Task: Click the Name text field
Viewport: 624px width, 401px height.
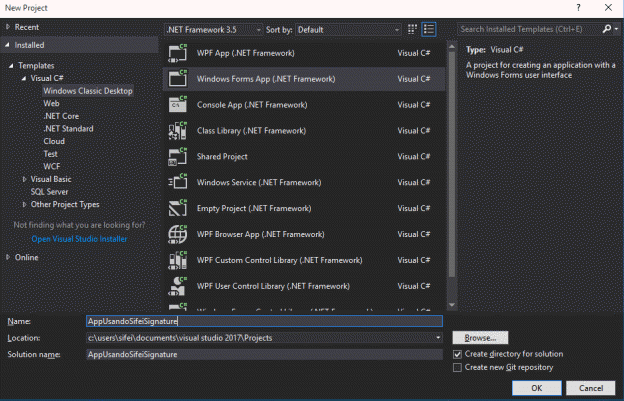Action: pyautogui.click(x=264, y=321)
